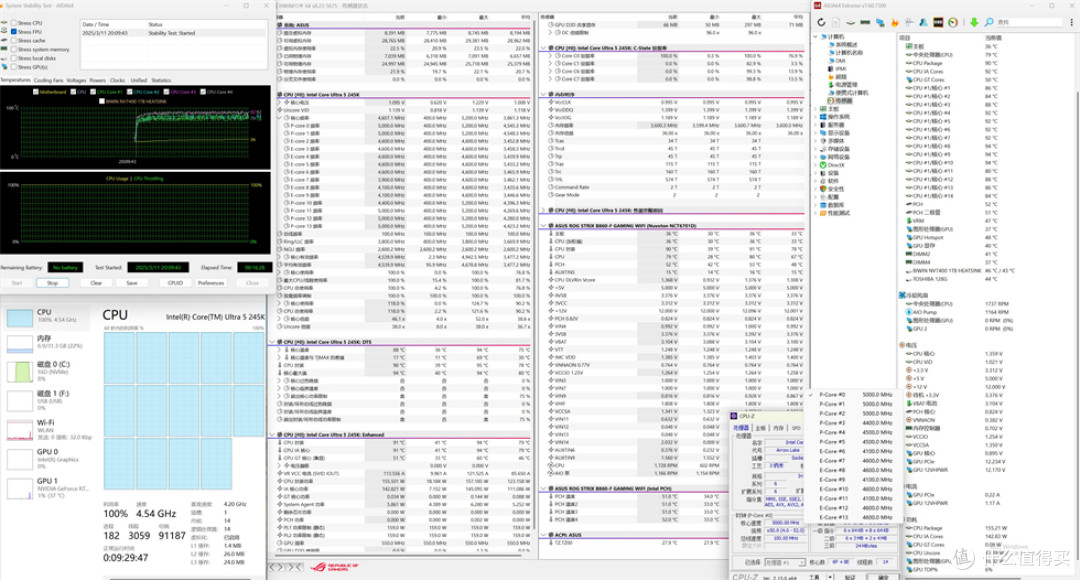Expand the DirectX tree node arrow
The height and width of the screenshot is (580, 1080).
(816, 165)
